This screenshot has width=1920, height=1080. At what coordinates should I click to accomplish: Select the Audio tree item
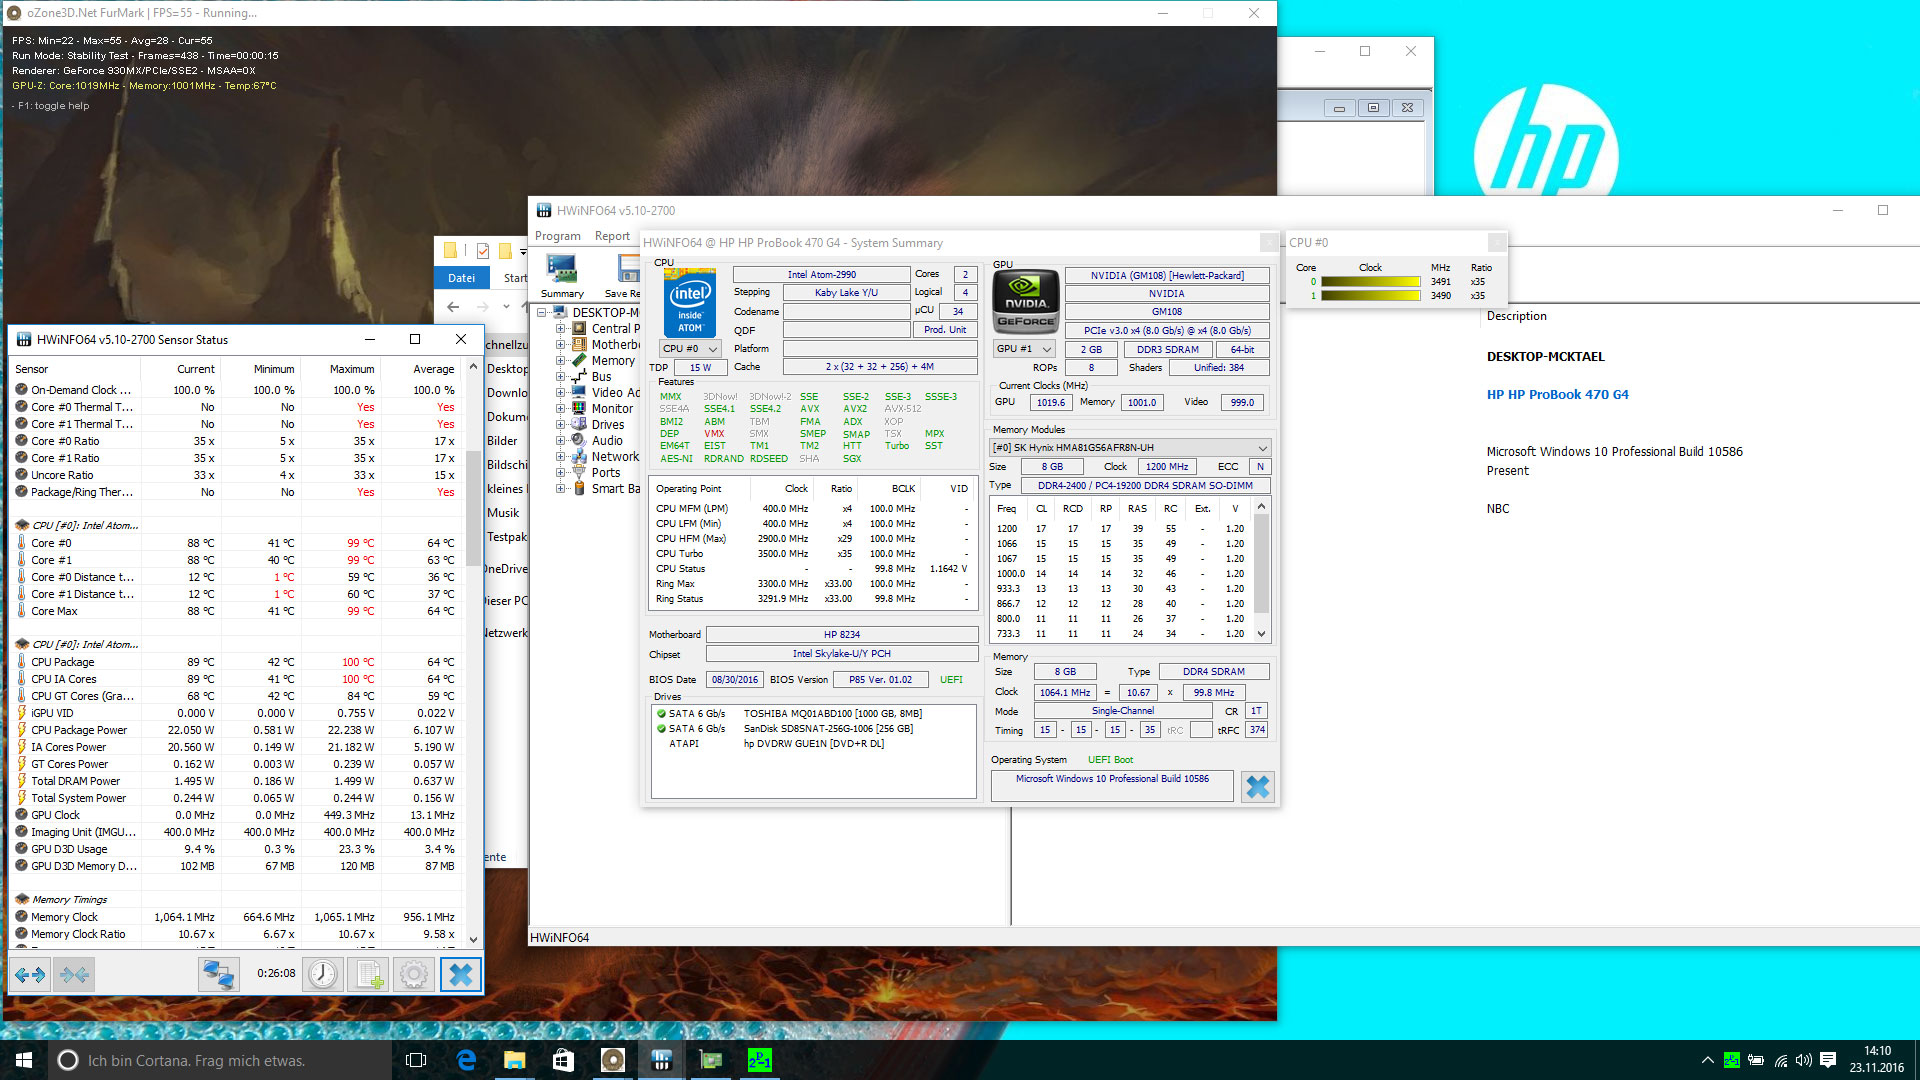[x=607, y=441]
